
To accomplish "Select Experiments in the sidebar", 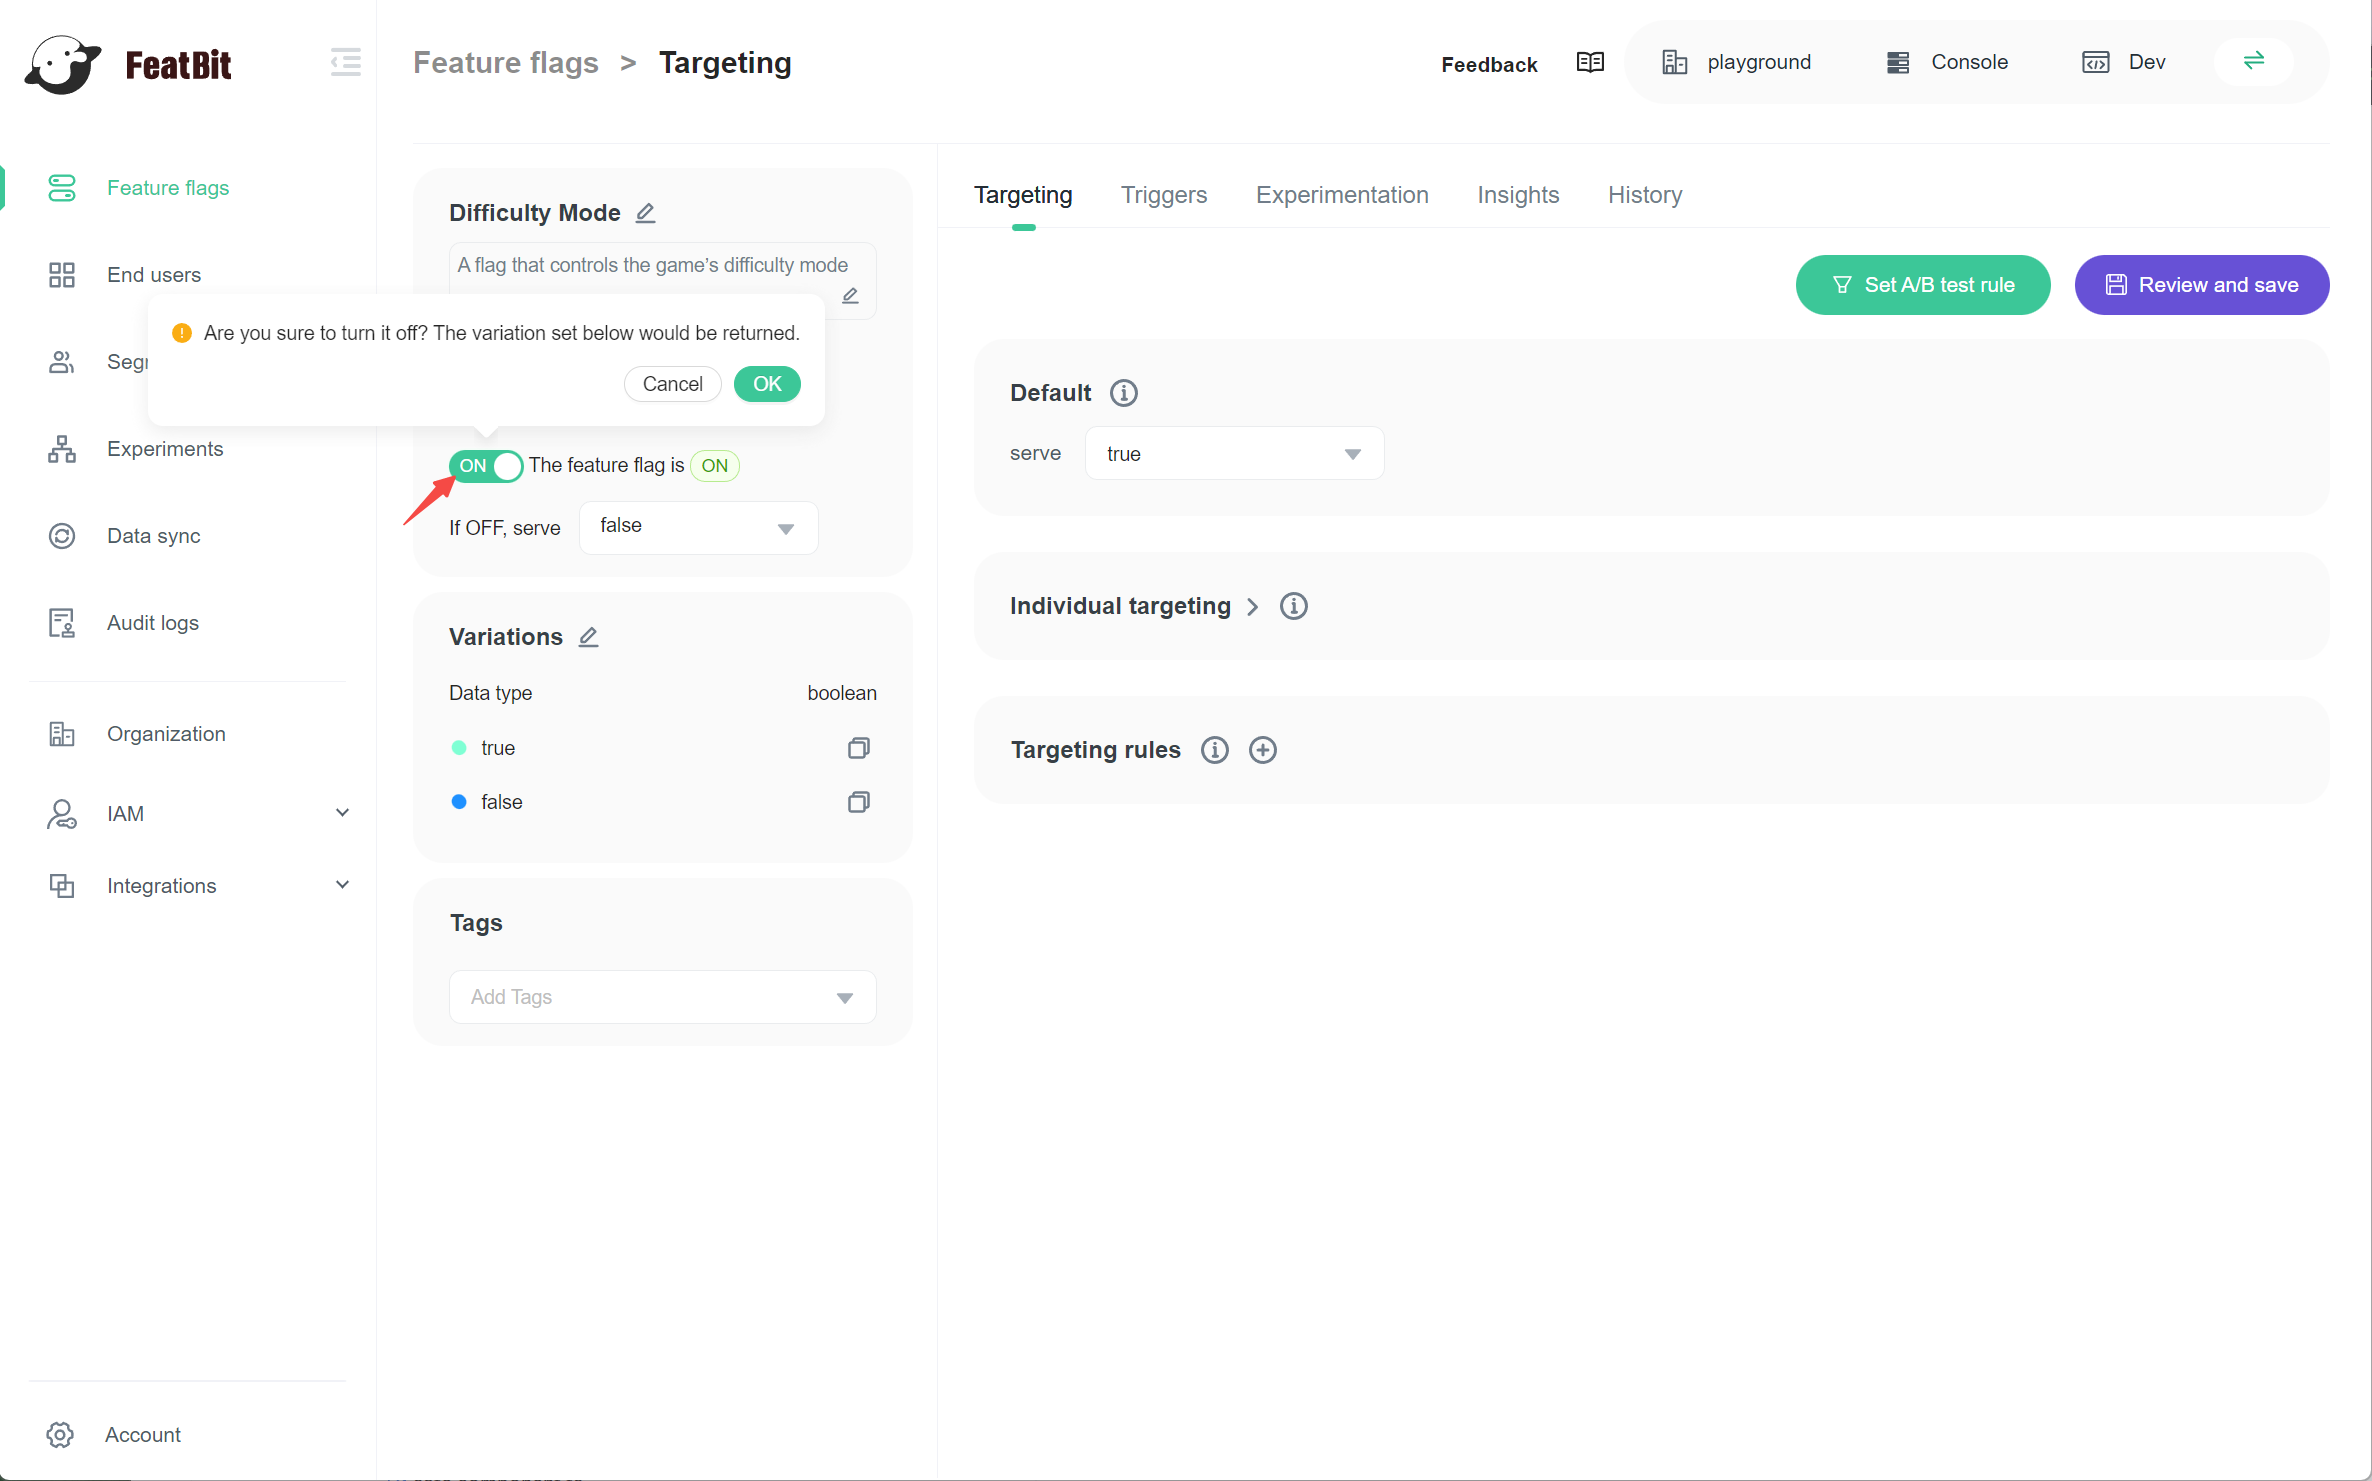I will pos(165,448).
